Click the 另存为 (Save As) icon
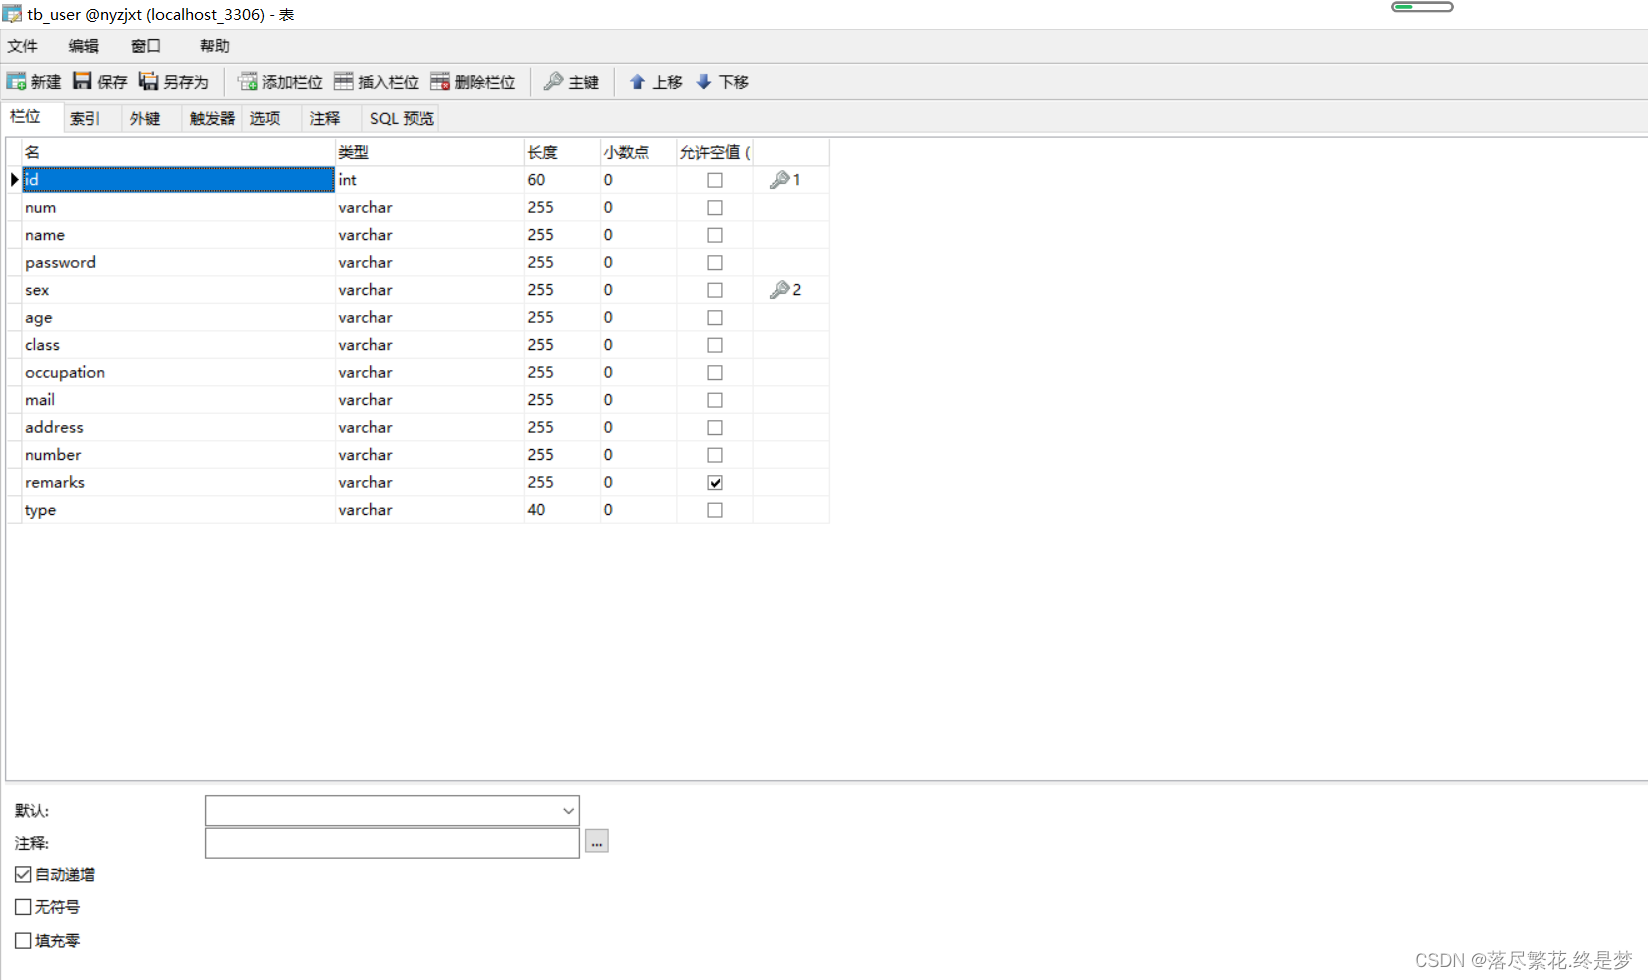The width and height of the screenshot is (1648, 980). pos(174,81)
